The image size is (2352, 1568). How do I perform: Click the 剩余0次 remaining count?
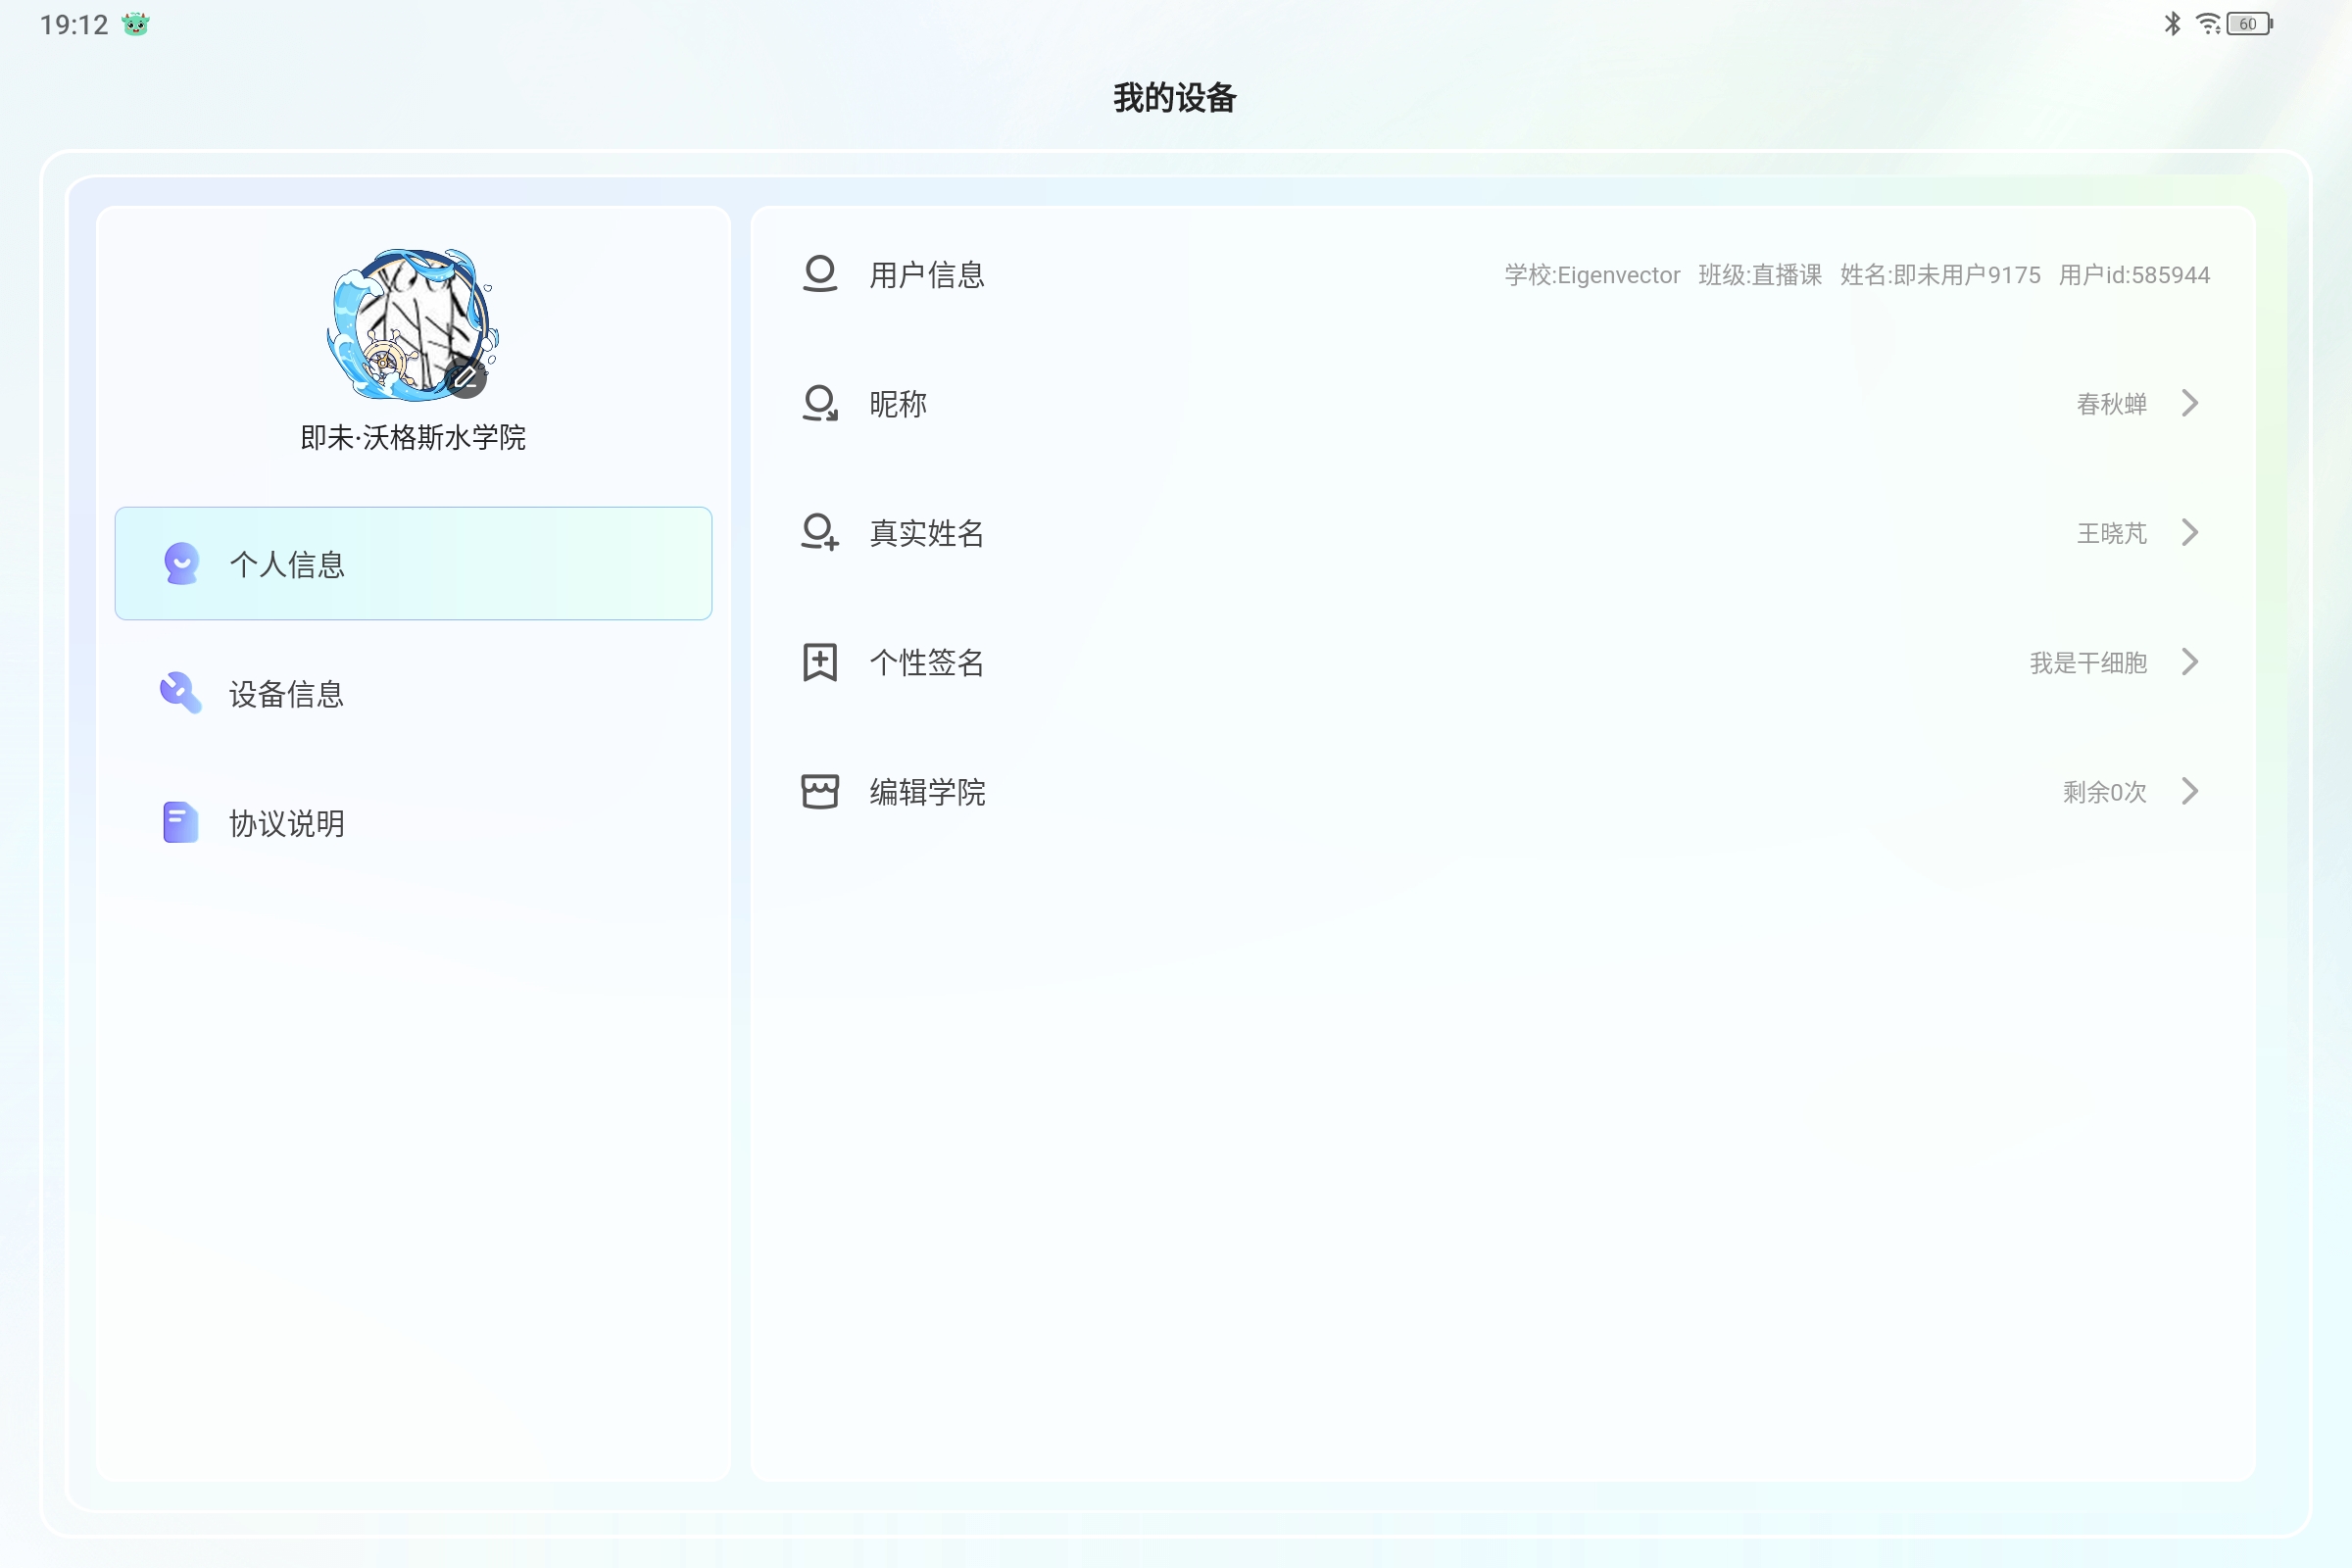pyautogui.click(x=2104, y=792)
